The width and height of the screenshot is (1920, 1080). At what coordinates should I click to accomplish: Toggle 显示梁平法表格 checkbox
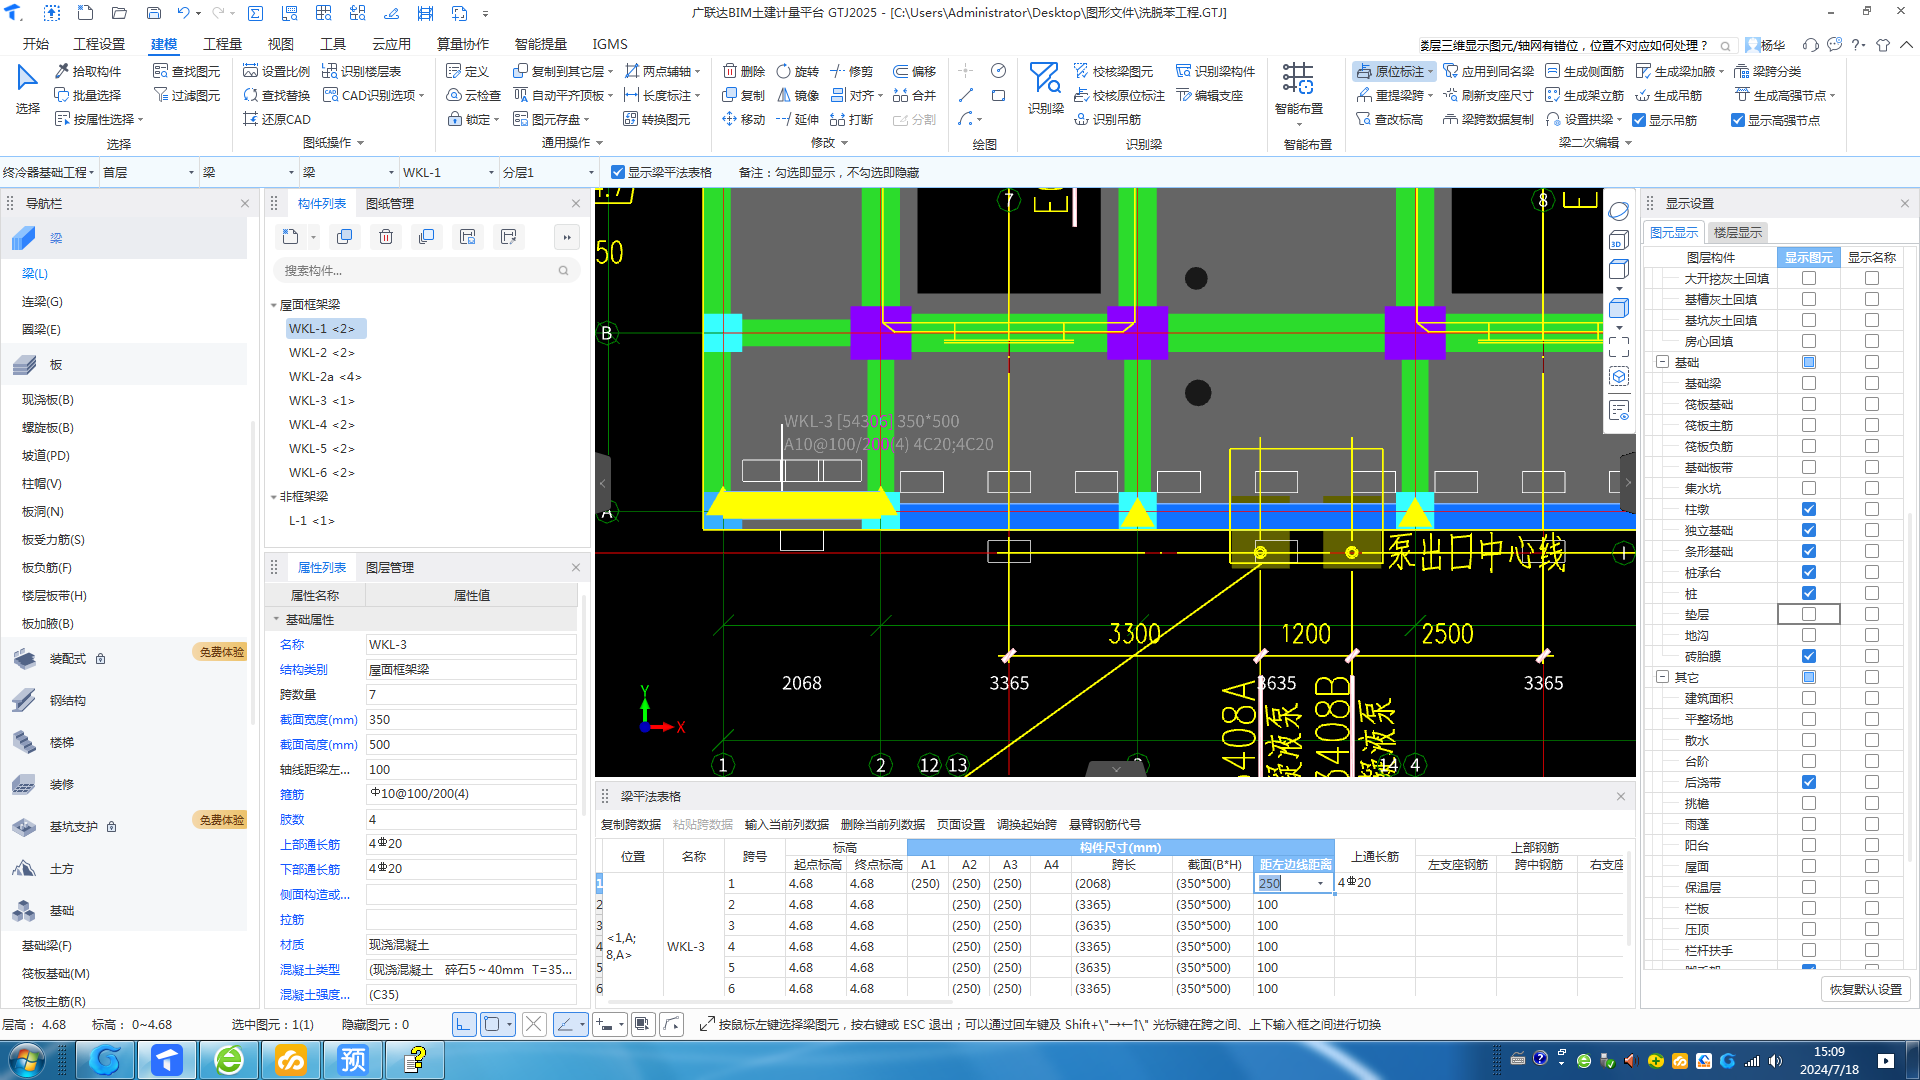tap(618, 172)
